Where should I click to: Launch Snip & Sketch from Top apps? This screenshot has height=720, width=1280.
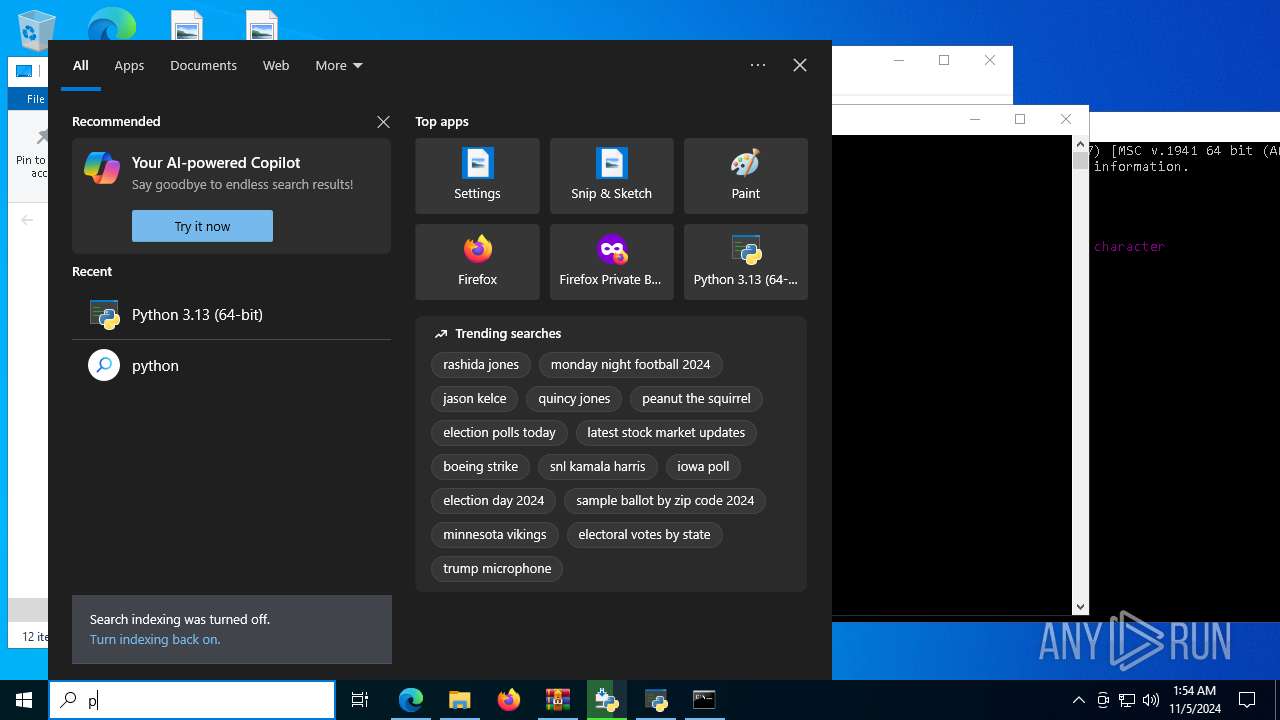(611, 176)
